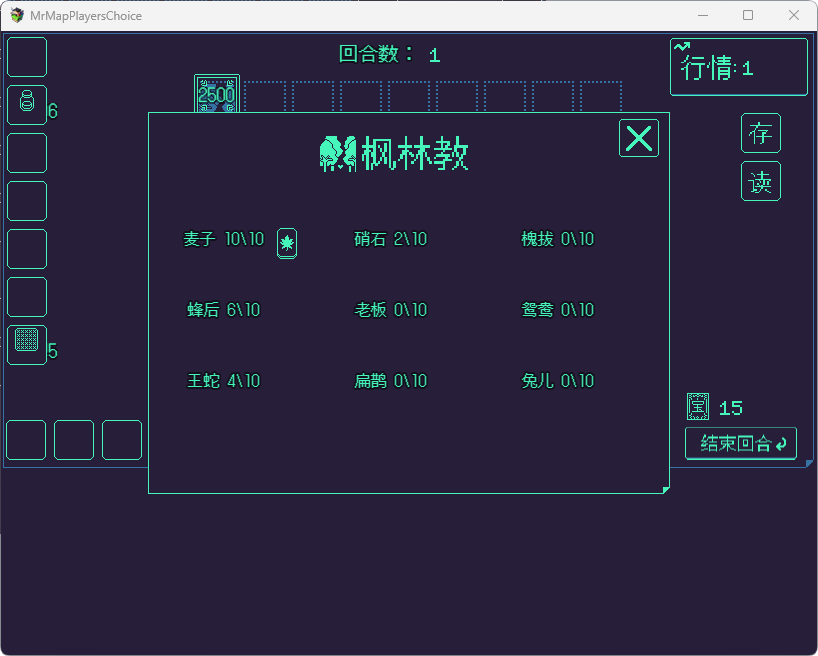Viewport: 818px width, 656px height.
Task: Close the 枫林教 panel with the X
Action: tap(639, 138)
